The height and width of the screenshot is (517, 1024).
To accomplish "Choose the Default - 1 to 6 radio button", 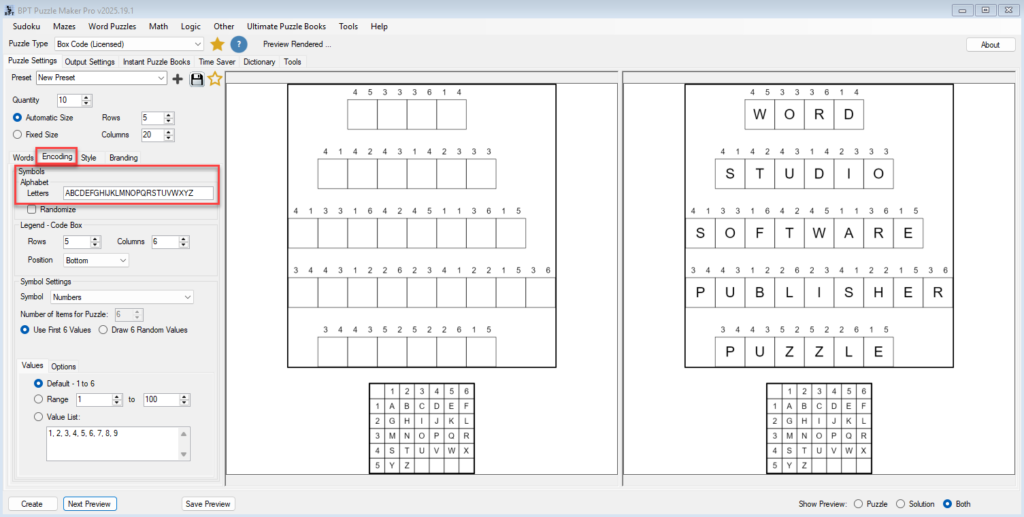I will click(x=39, y=383).
